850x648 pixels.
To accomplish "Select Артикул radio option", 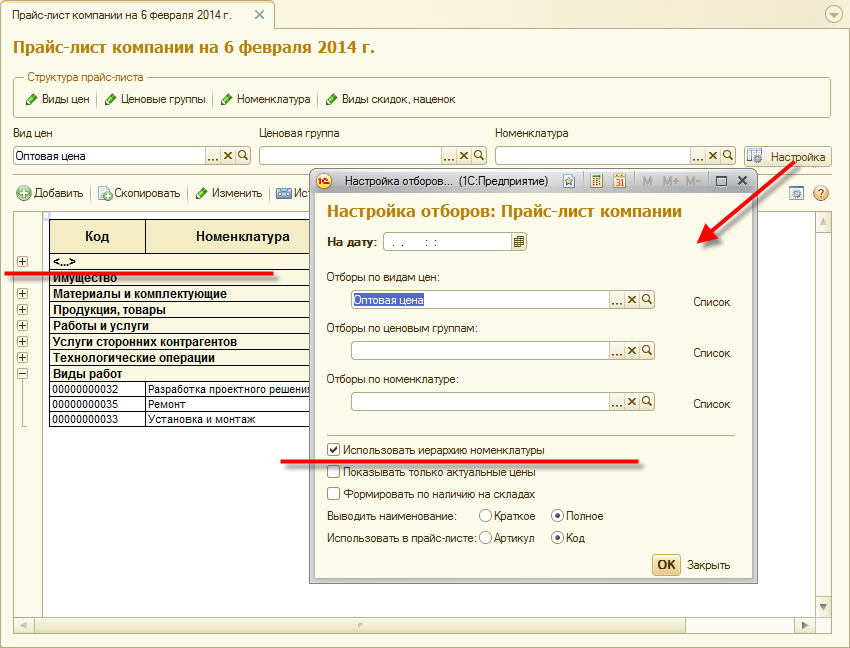I will click(486, 538).
